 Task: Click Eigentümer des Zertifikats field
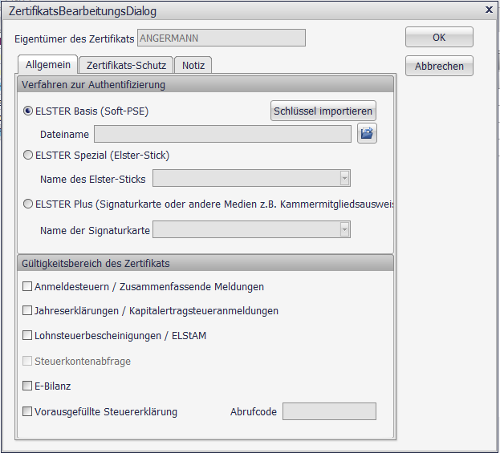221,38
